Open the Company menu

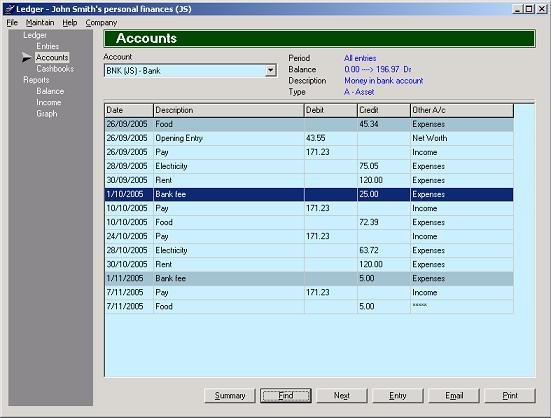pos(101,23)
